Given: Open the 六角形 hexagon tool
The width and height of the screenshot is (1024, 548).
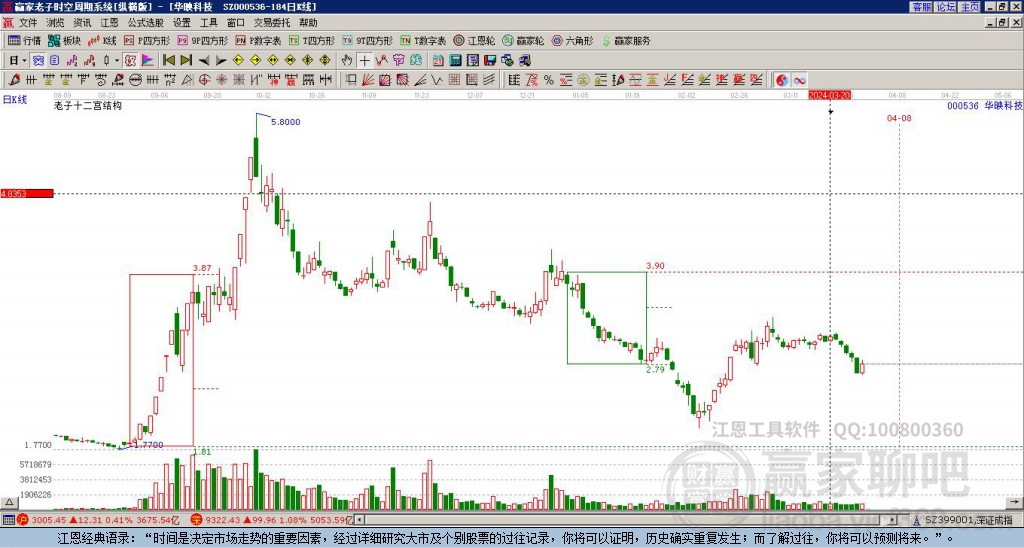Looking at the screenshot, I should 572,40.
